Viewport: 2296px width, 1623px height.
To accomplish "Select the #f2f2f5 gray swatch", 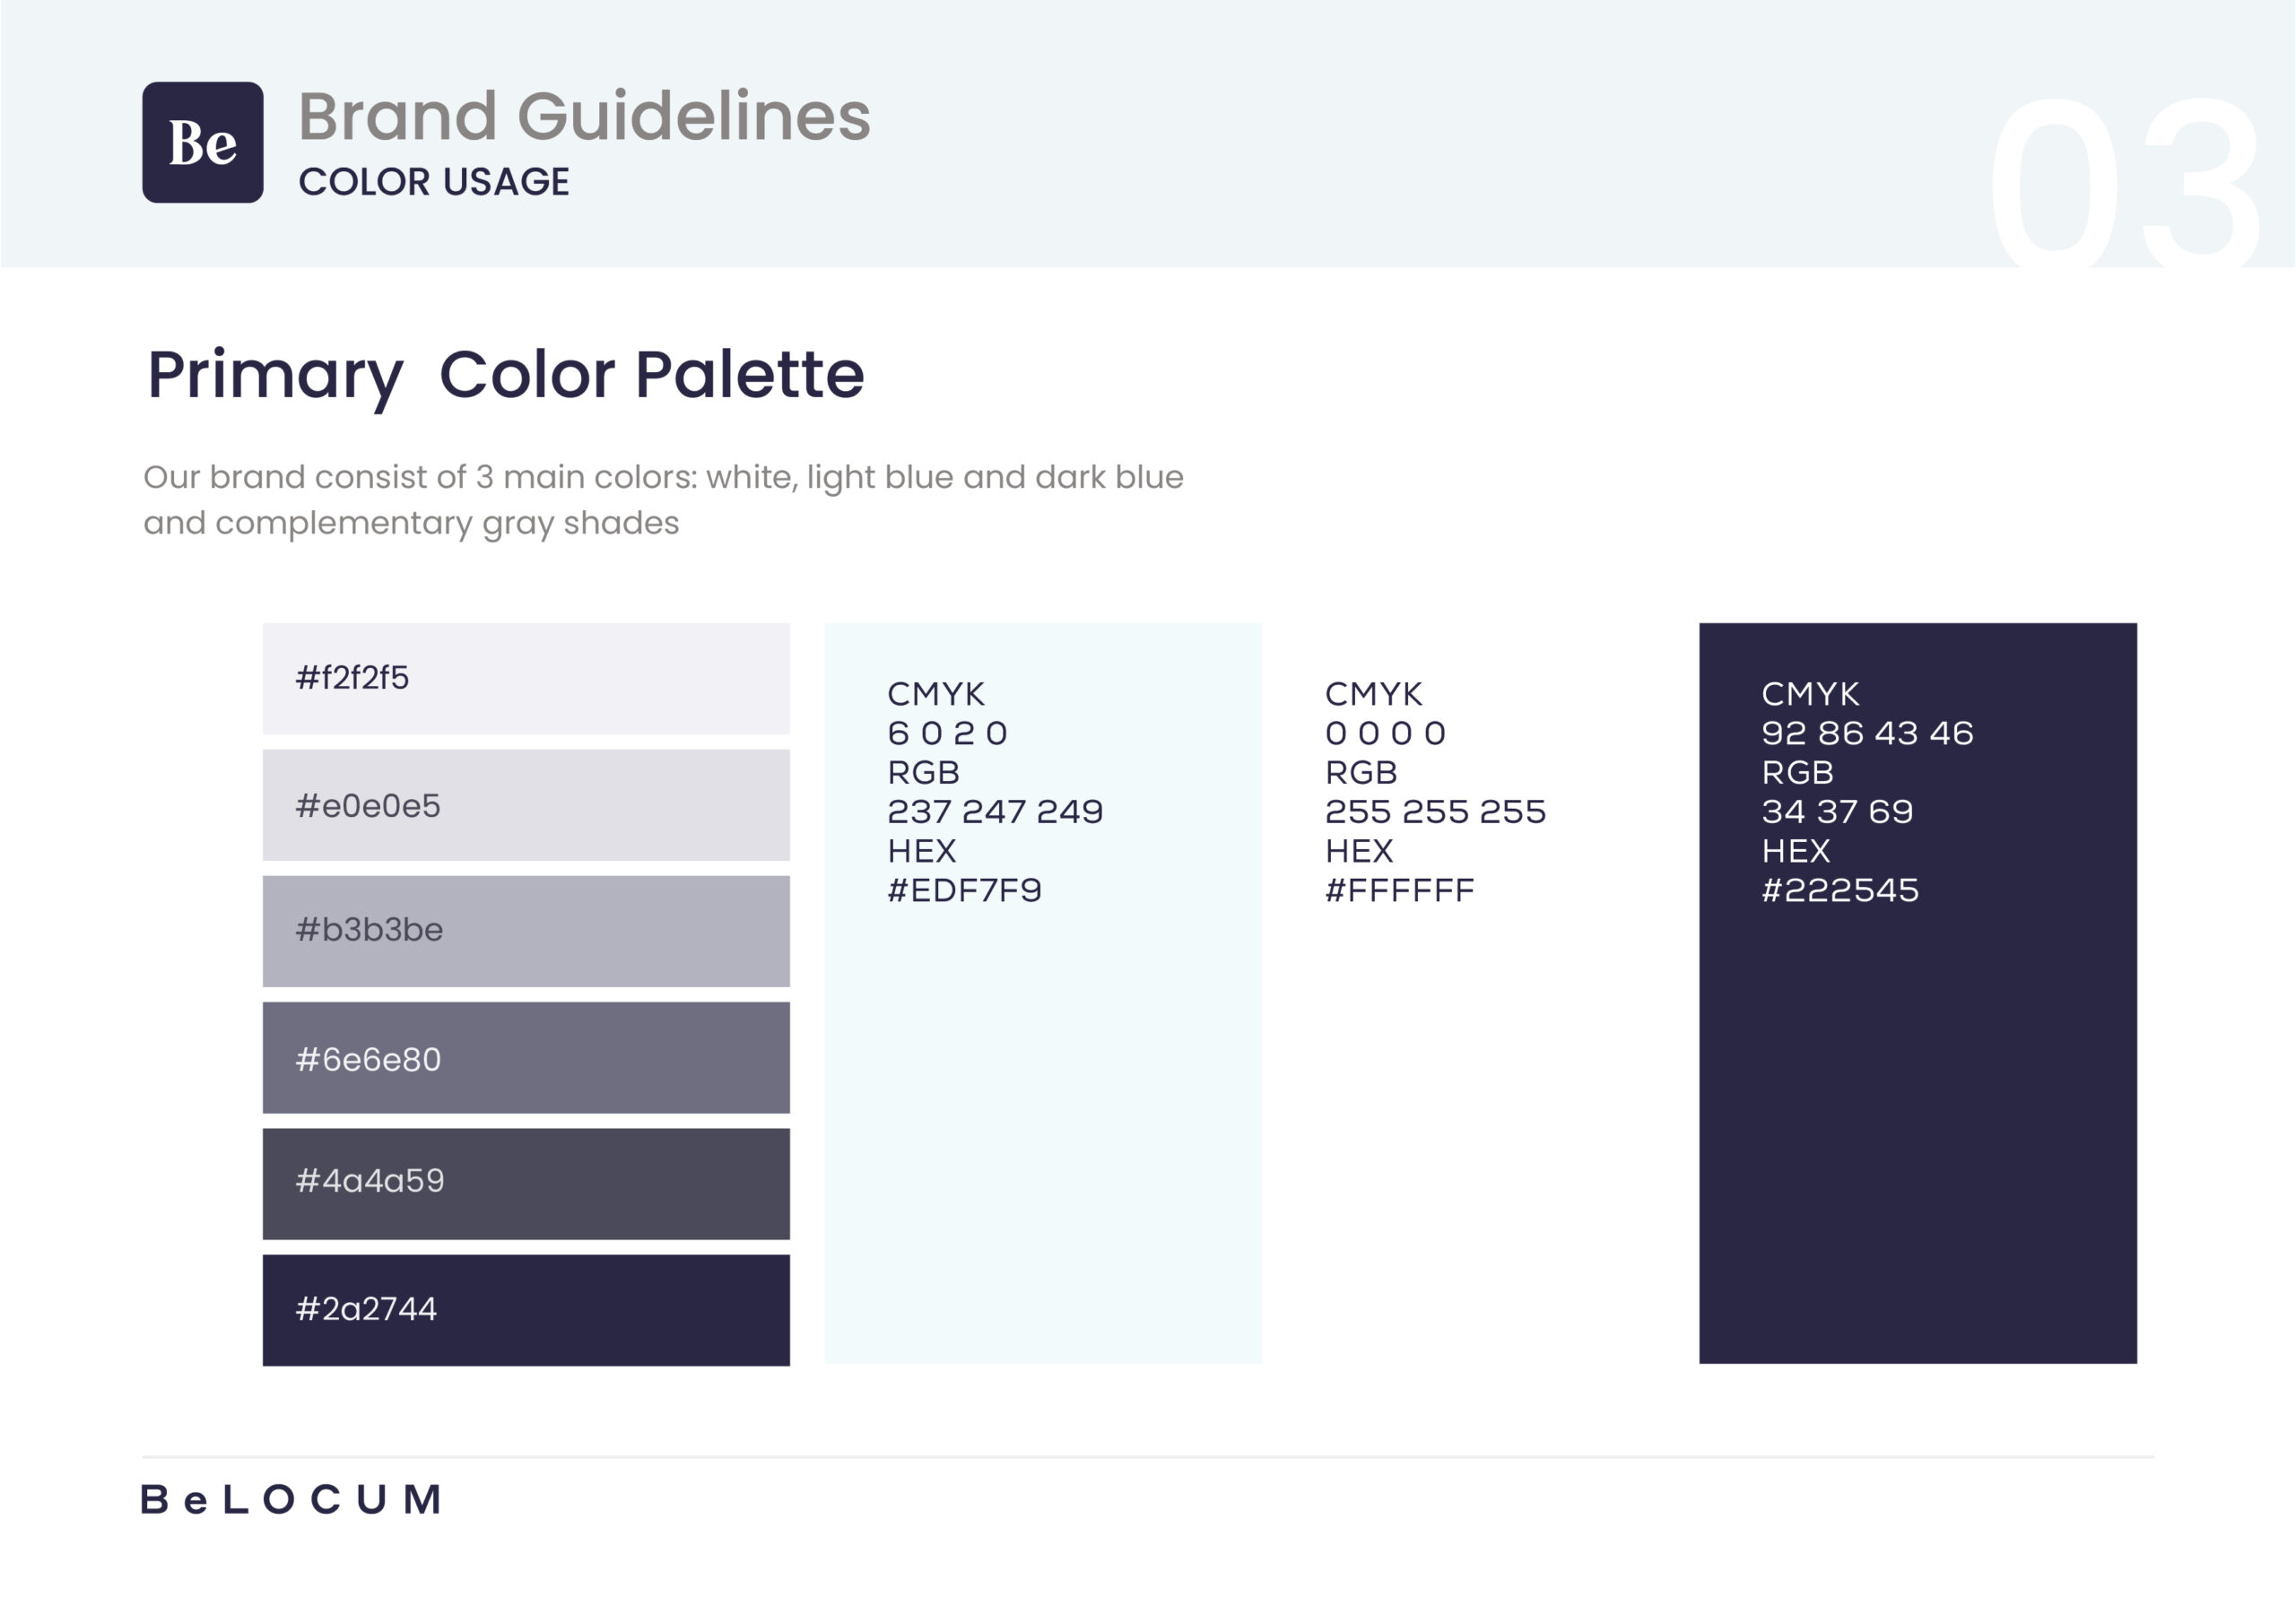I will [526, 678].
